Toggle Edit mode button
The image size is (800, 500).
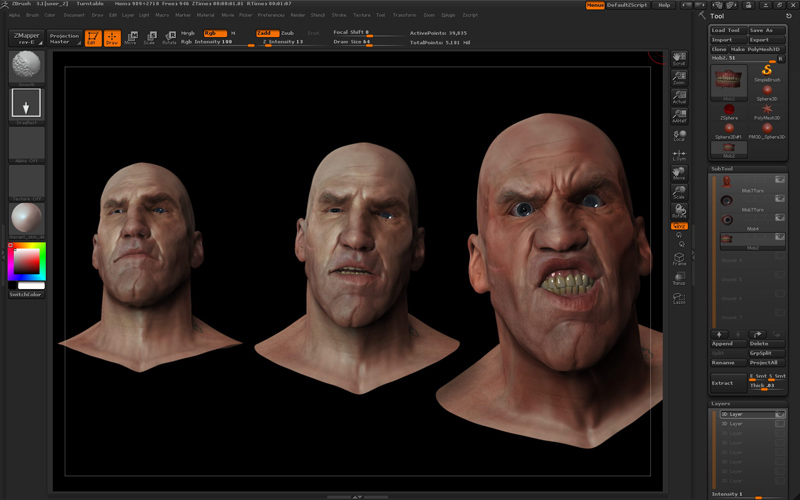coord(93,38)
